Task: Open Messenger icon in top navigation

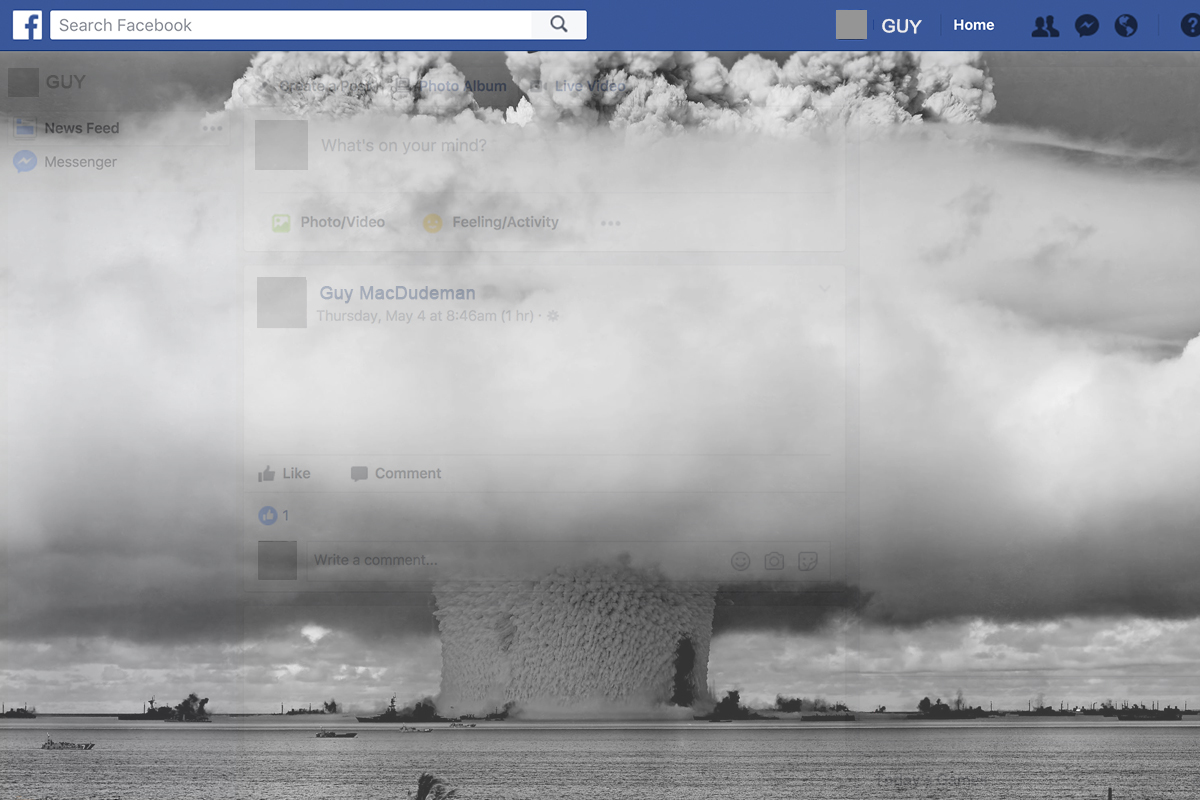Action: [1086, 26]
